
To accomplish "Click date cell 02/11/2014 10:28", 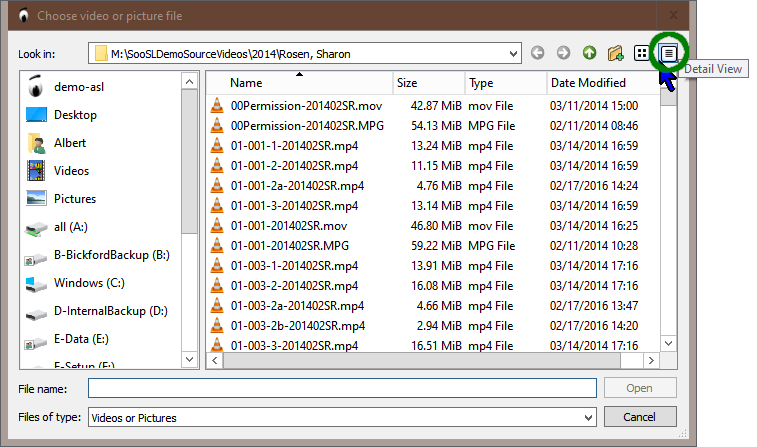I will (x=594, y=246).
